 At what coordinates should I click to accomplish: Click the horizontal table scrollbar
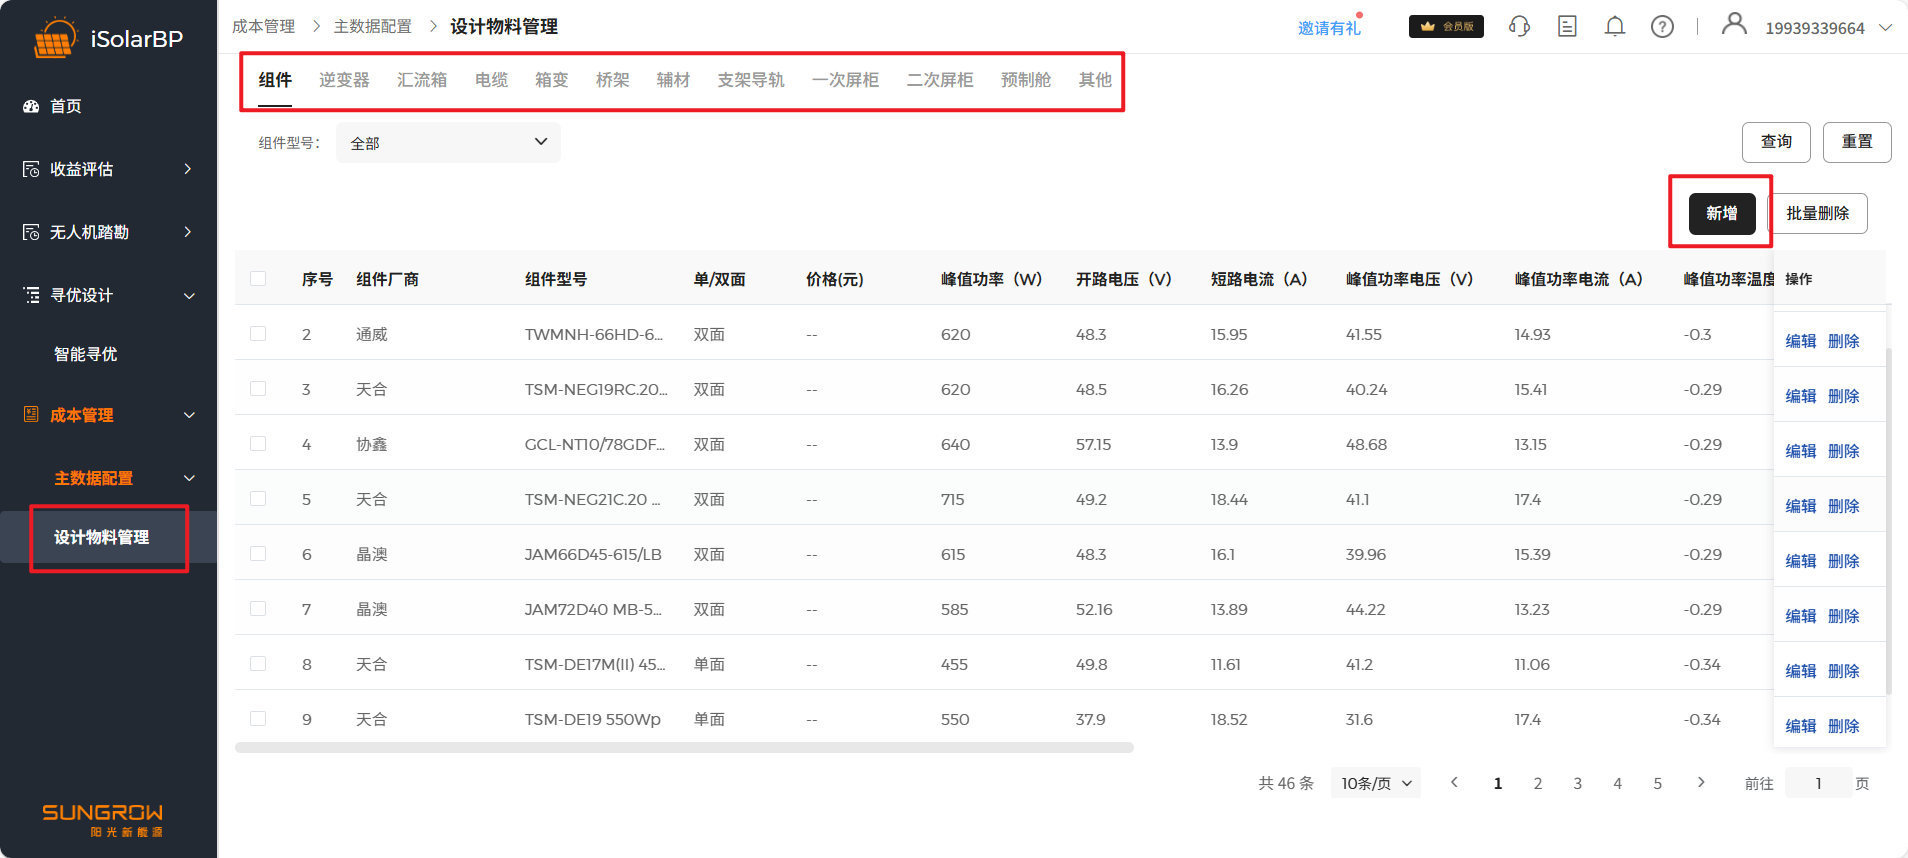[684, 747]
